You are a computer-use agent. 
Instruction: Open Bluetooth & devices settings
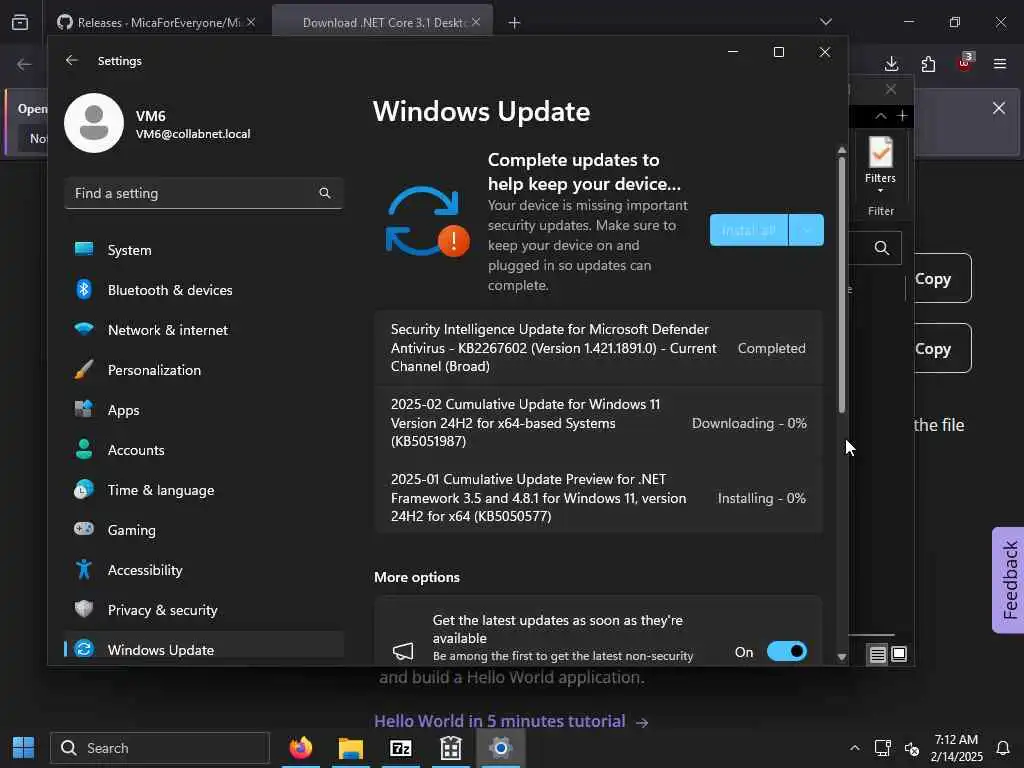click(204, 290)
